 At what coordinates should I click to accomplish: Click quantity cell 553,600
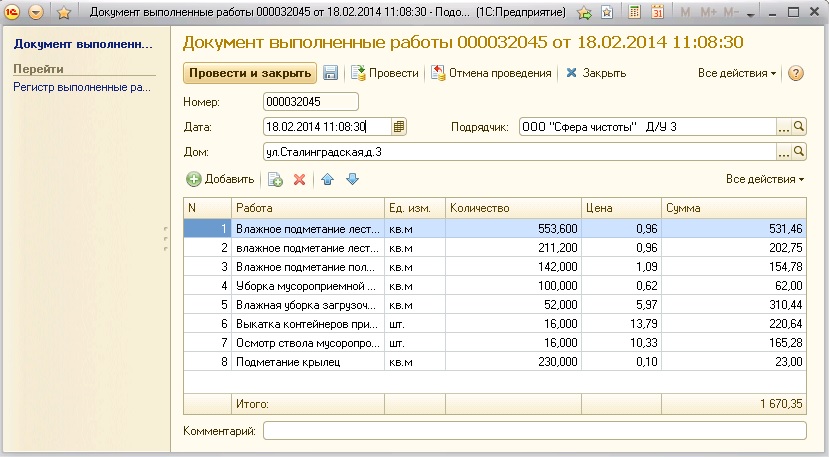point(513,228)
